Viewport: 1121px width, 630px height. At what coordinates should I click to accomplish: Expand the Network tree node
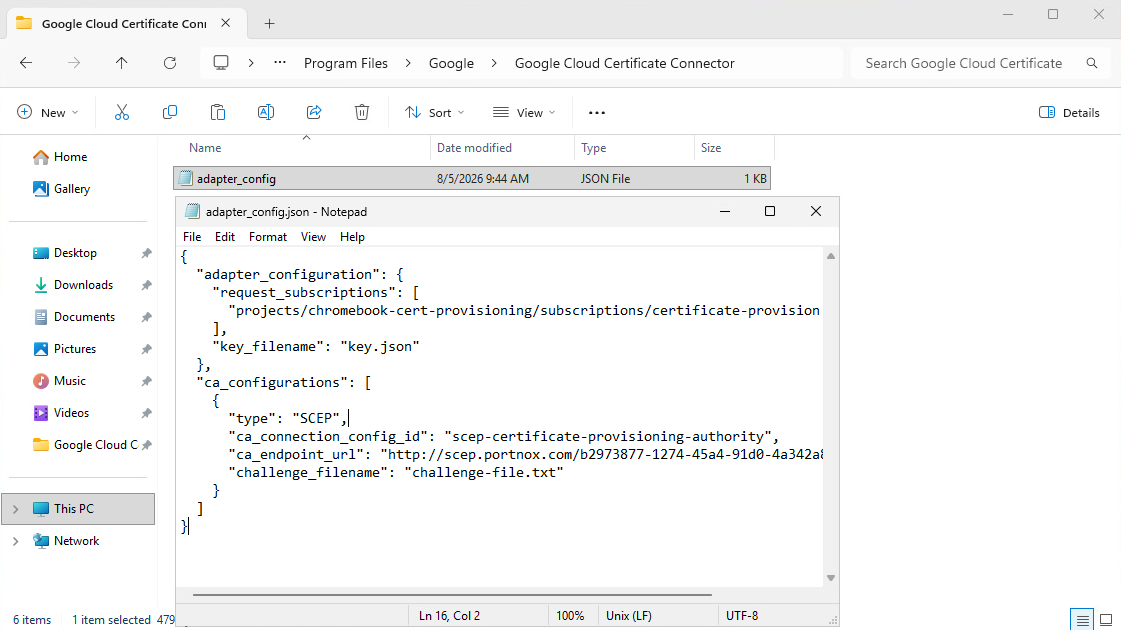(15, 541)
